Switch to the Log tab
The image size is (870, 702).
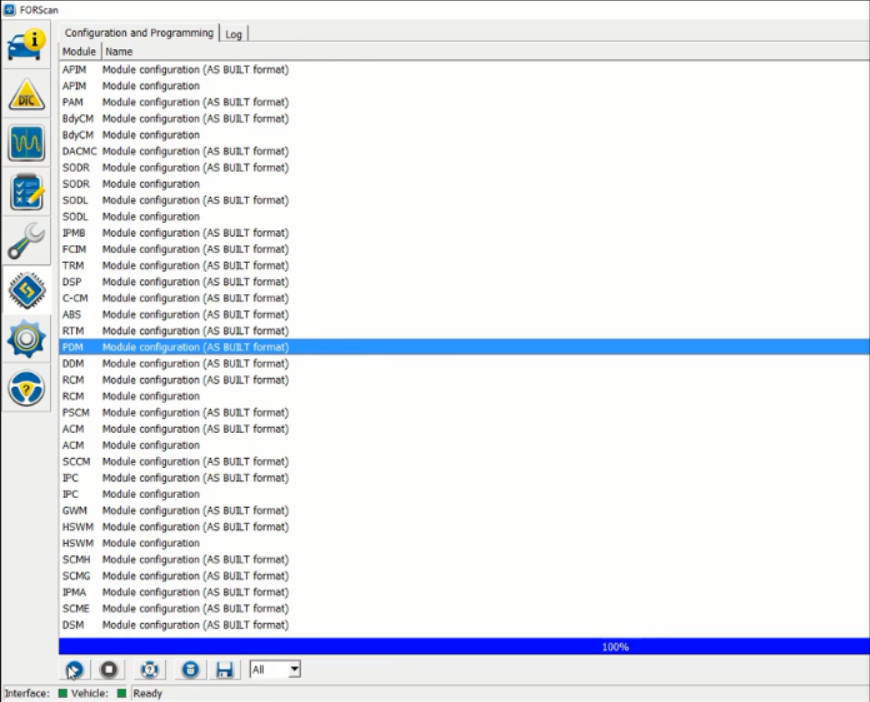tap(234, 34)
